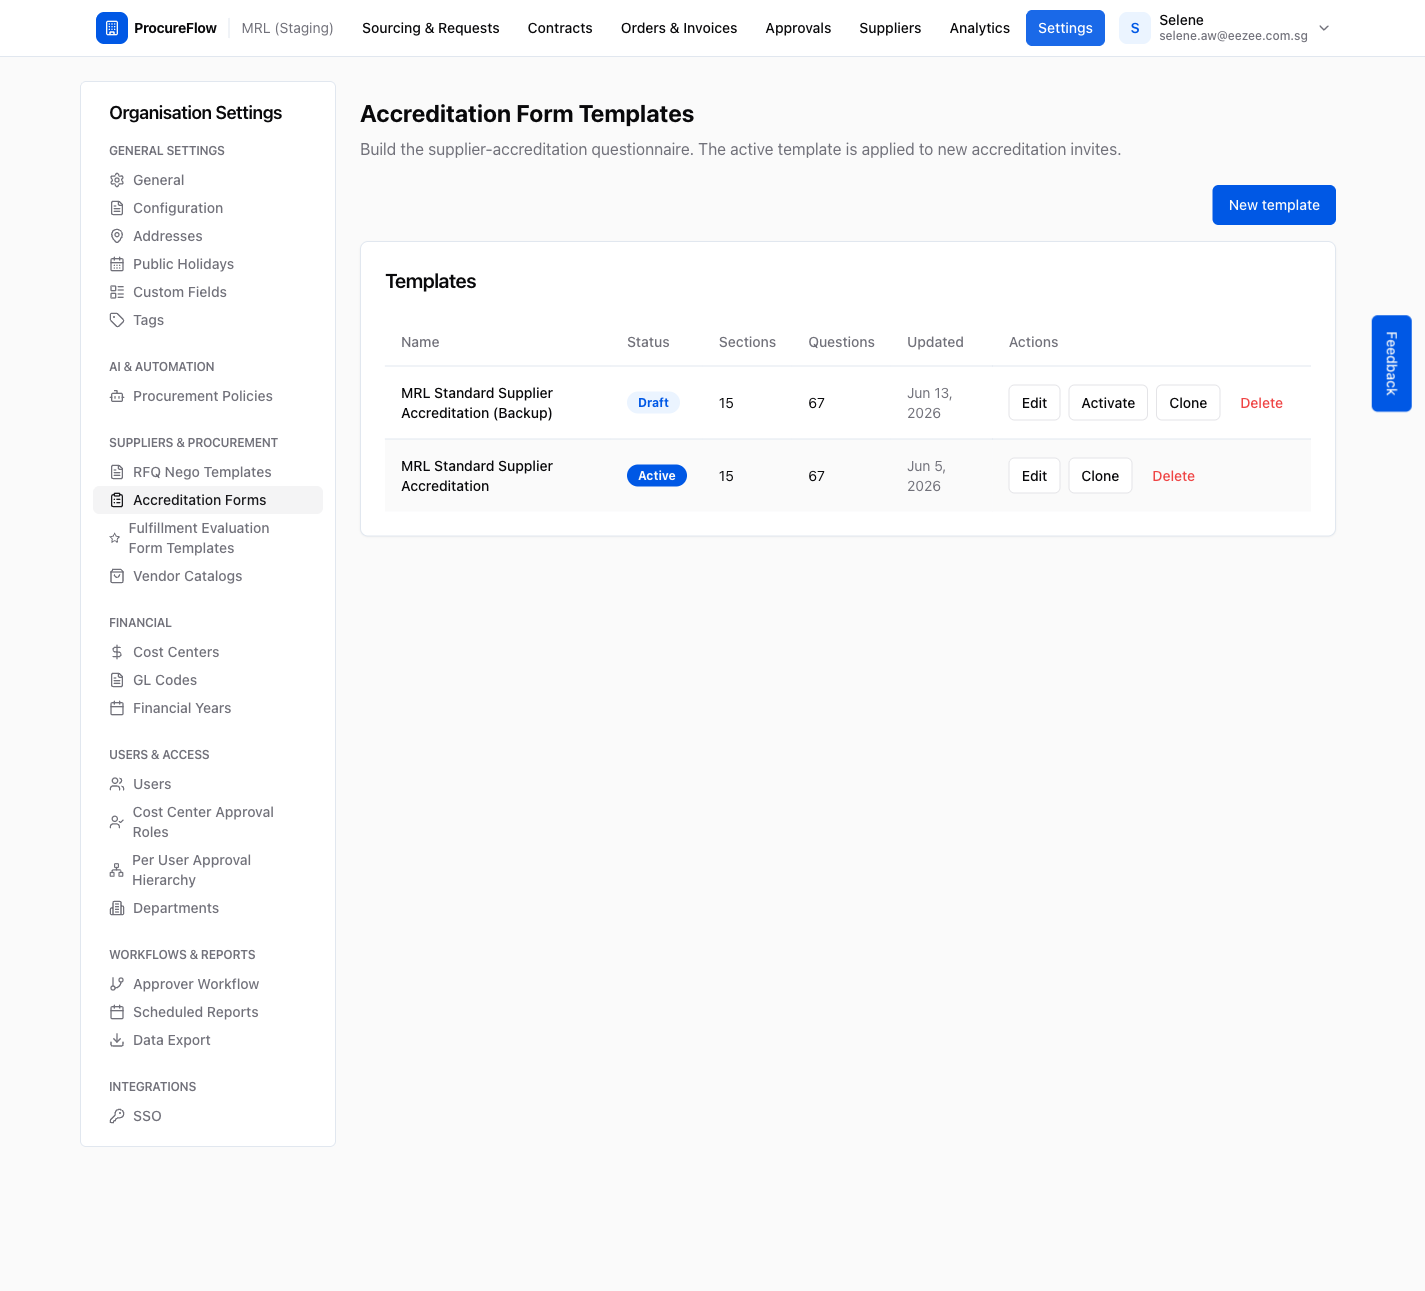Viewport: 1425px width, 1291px height.
Task: Click the Draft status badge
Action: pyautogui.click(x=653, y=403)
